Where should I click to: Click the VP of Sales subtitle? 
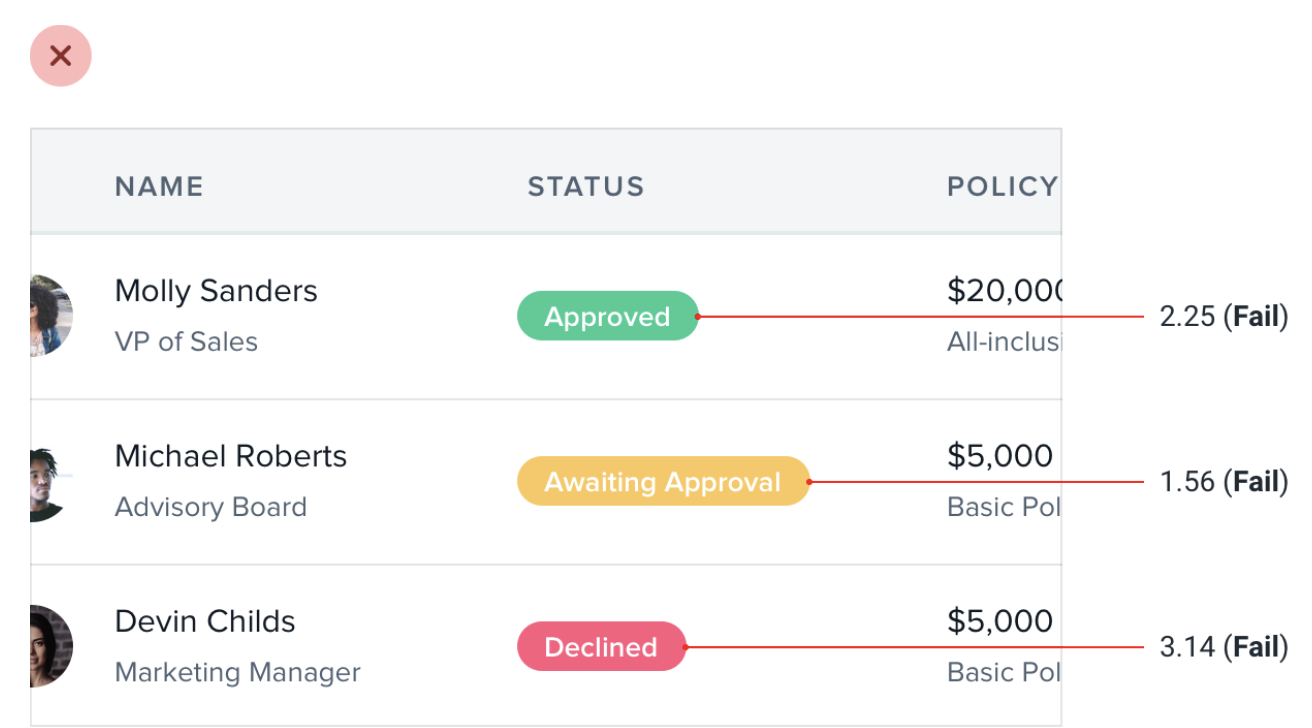pos(186,342)
